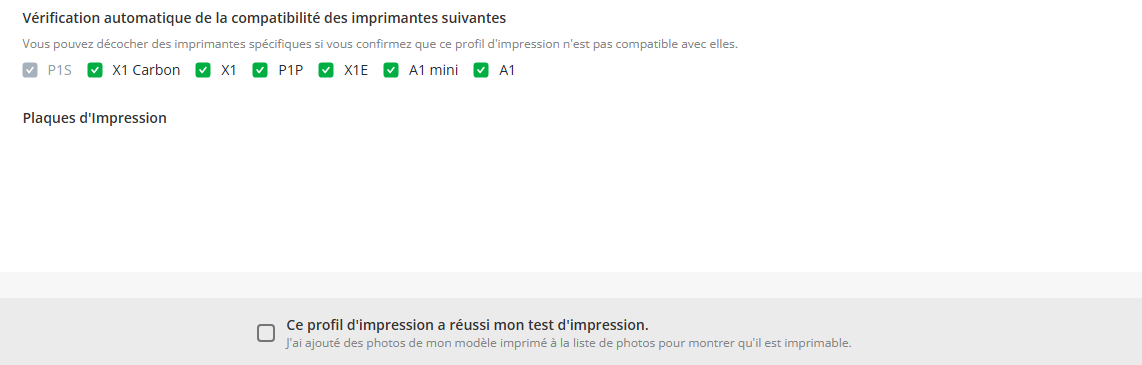
Task: Uncheck the green X1 checkbox box
Action: 203,71
